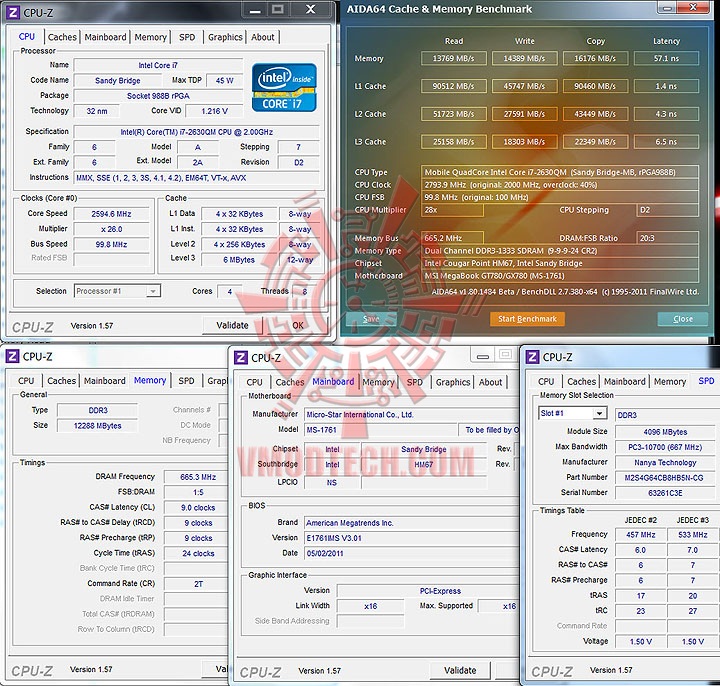
Task: Click the Caches tab in the Mainboard CPU-Z window
Action: point(290,382)
